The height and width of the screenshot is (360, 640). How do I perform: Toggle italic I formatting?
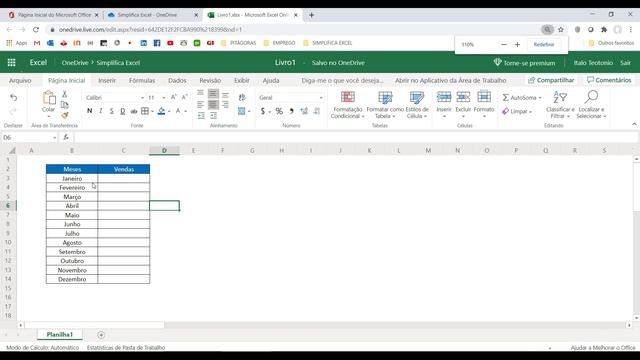coord(100,111)
